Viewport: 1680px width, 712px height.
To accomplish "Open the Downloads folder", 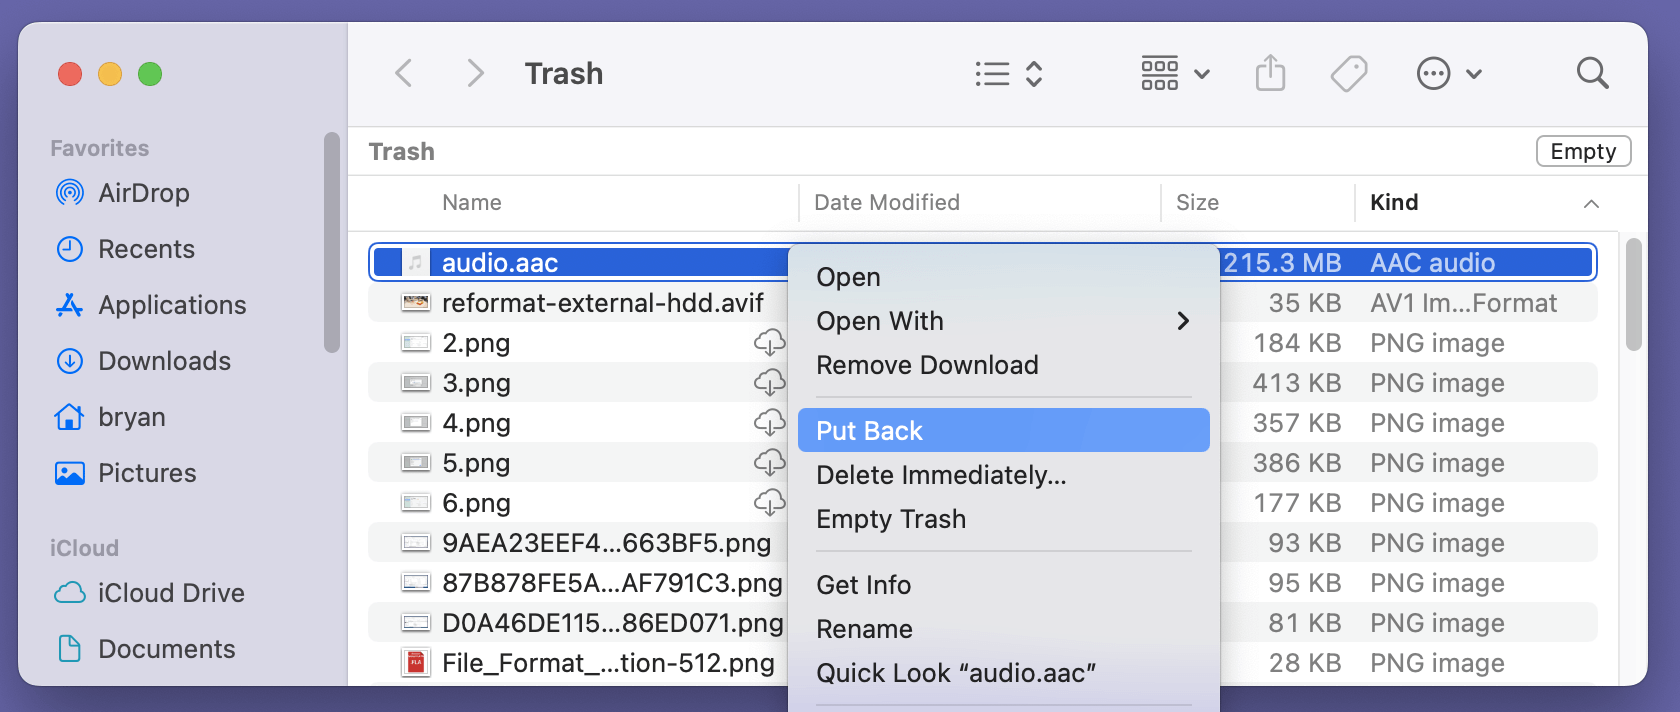I will (x=165, y=361).
